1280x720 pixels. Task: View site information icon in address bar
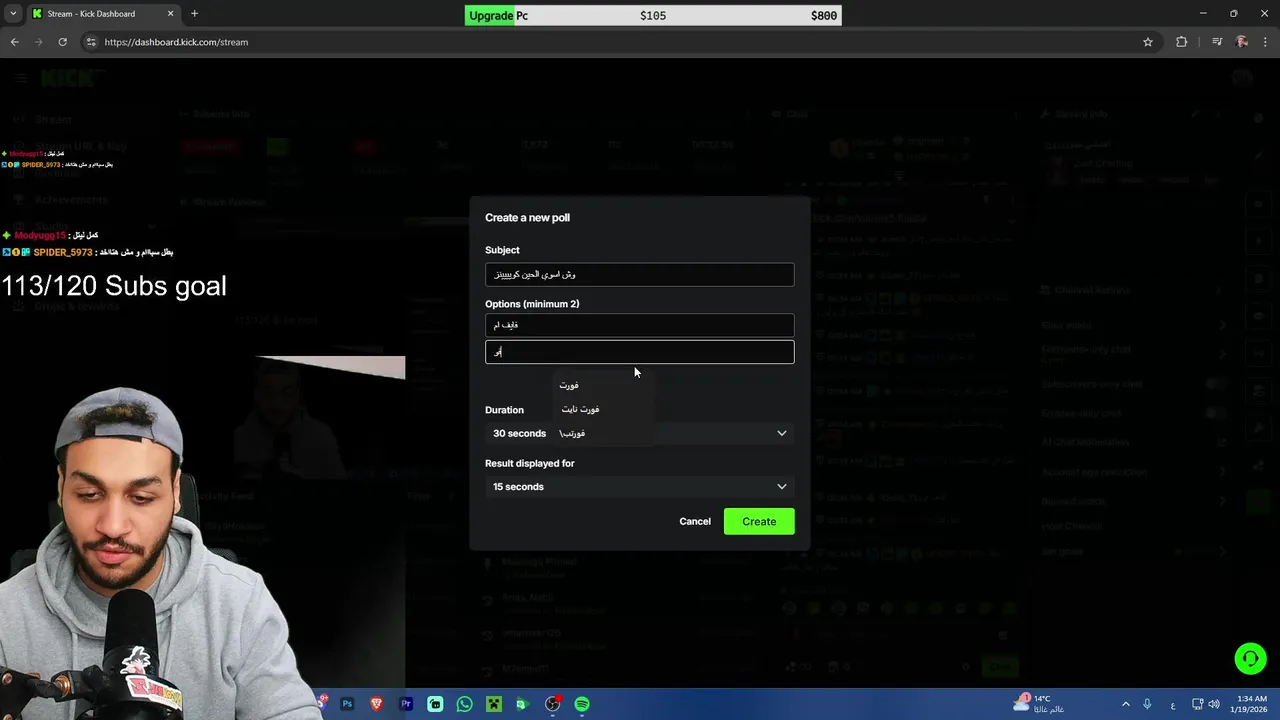click(x=91, y=42)
